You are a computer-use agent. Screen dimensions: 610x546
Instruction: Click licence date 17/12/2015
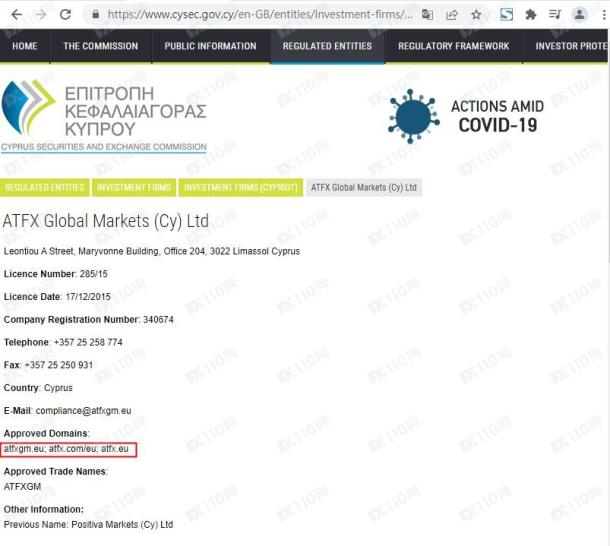tap(88, 297)
